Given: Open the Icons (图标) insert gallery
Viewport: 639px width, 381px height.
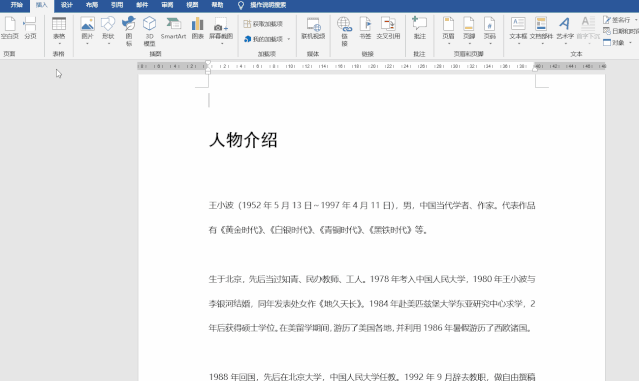Looking at the screenshot, I should click(x=129, y=31).
